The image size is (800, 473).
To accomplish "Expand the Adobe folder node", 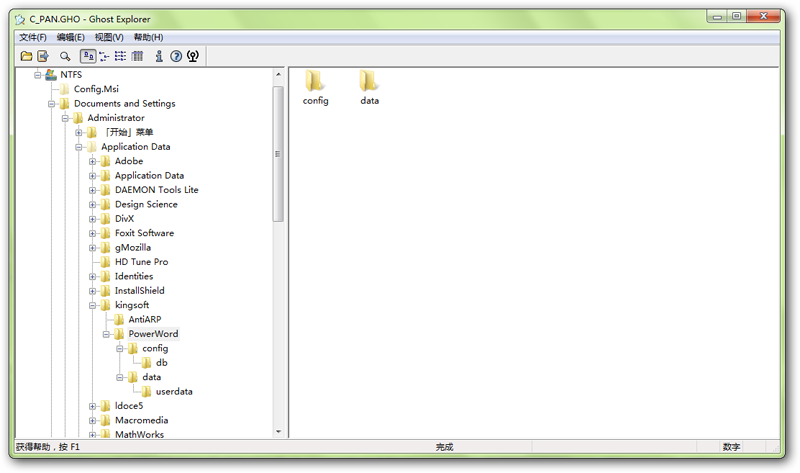I will tap(92, 162).
